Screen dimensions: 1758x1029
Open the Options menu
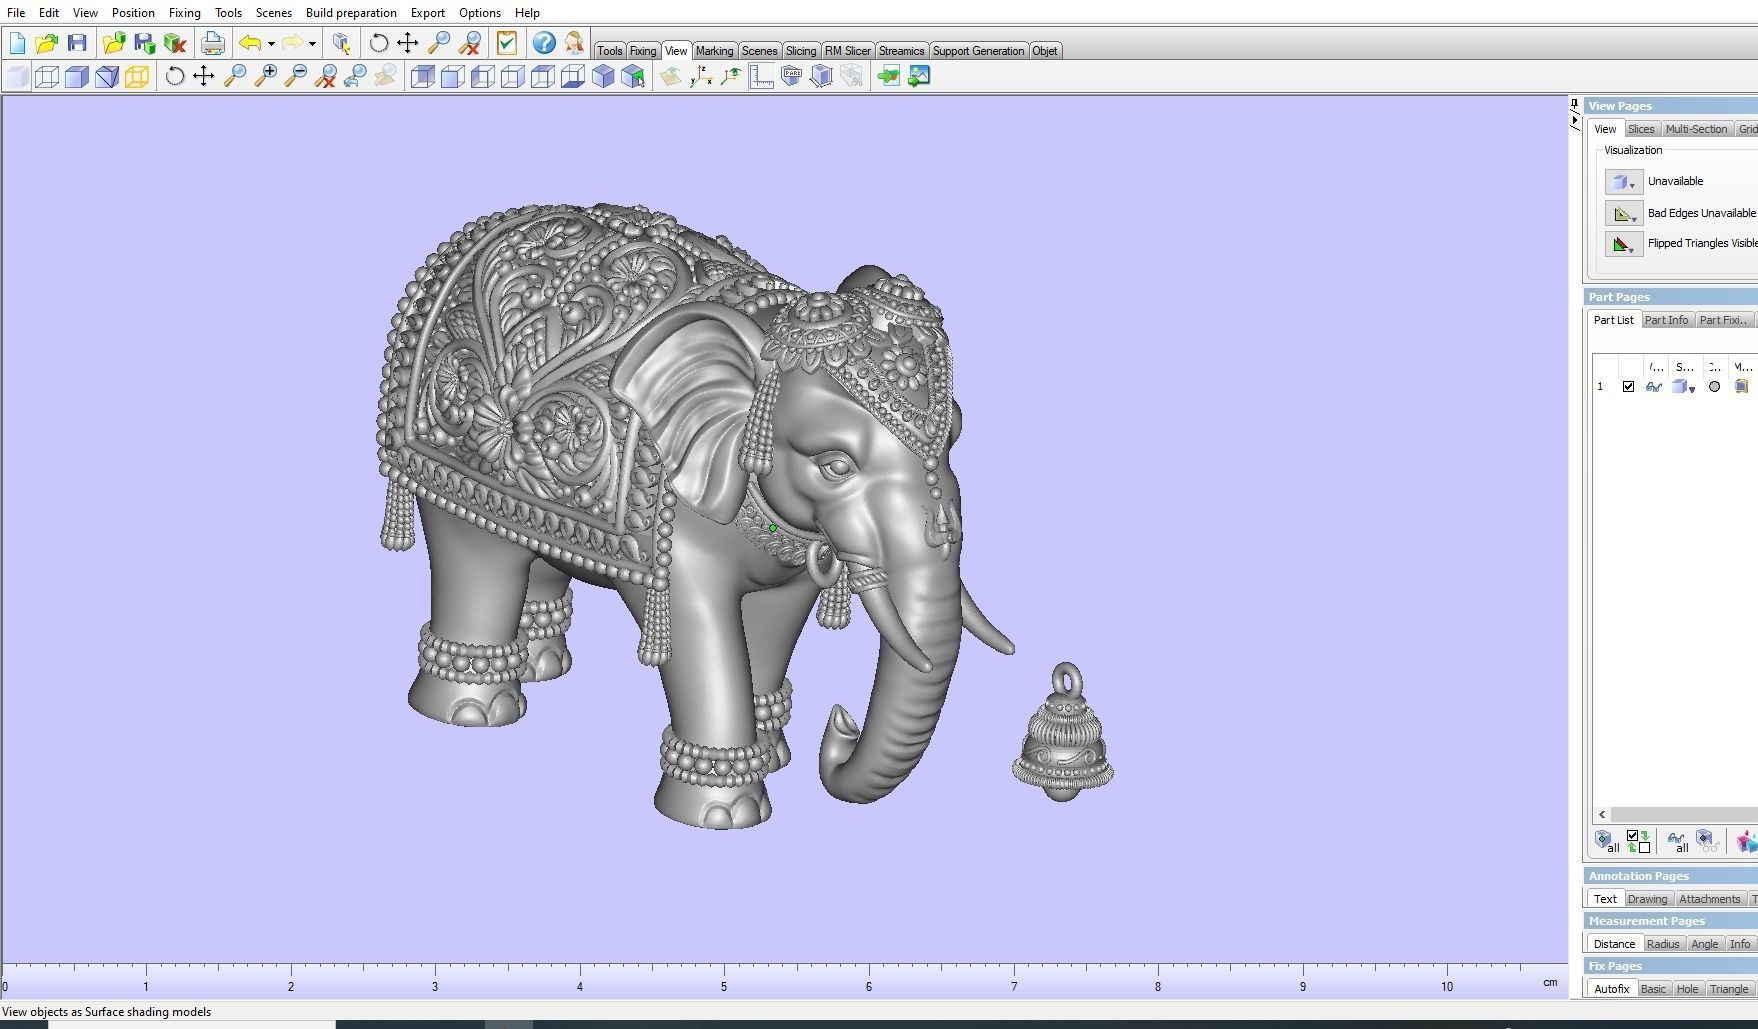(480, 13)
